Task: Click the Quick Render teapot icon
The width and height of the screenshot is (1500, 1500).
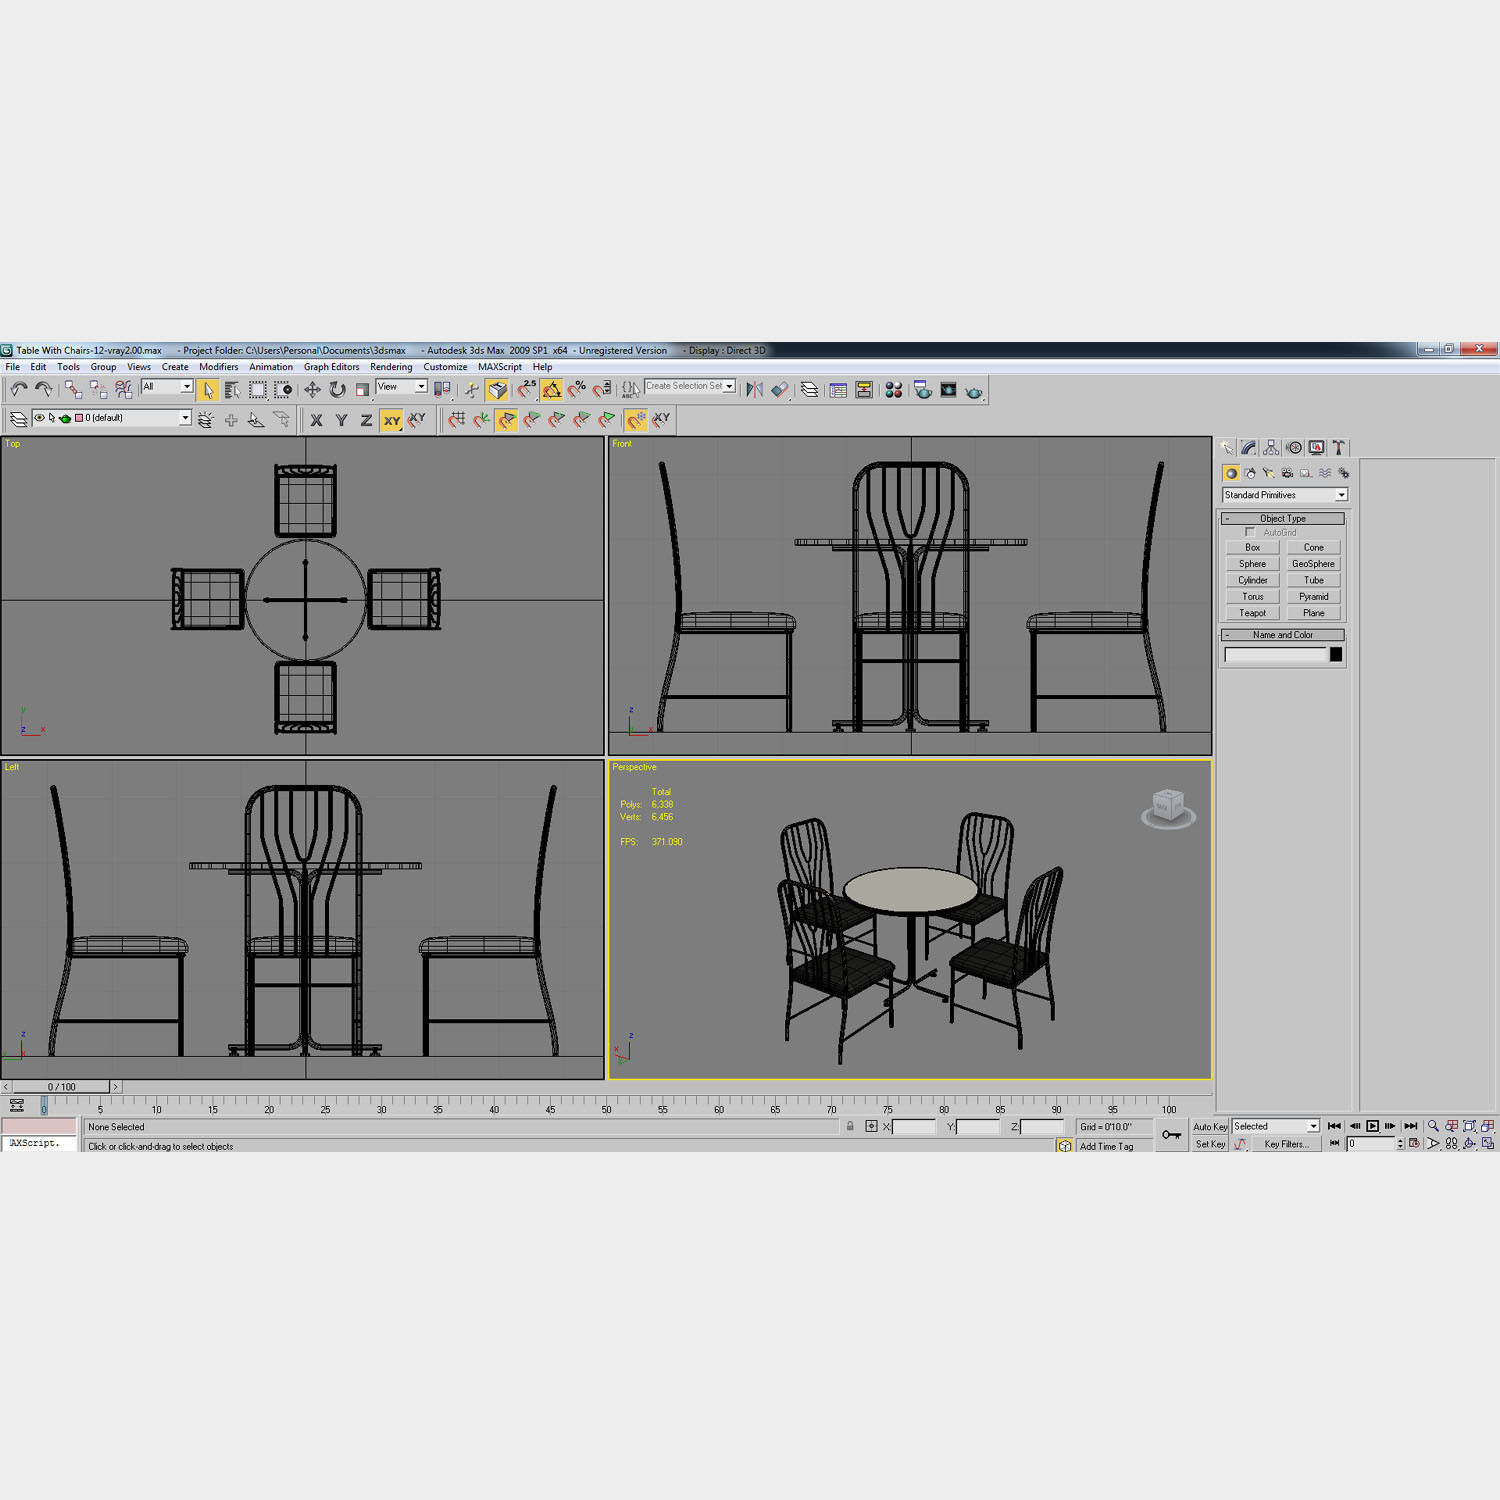Action: click(x=973, y=391)
